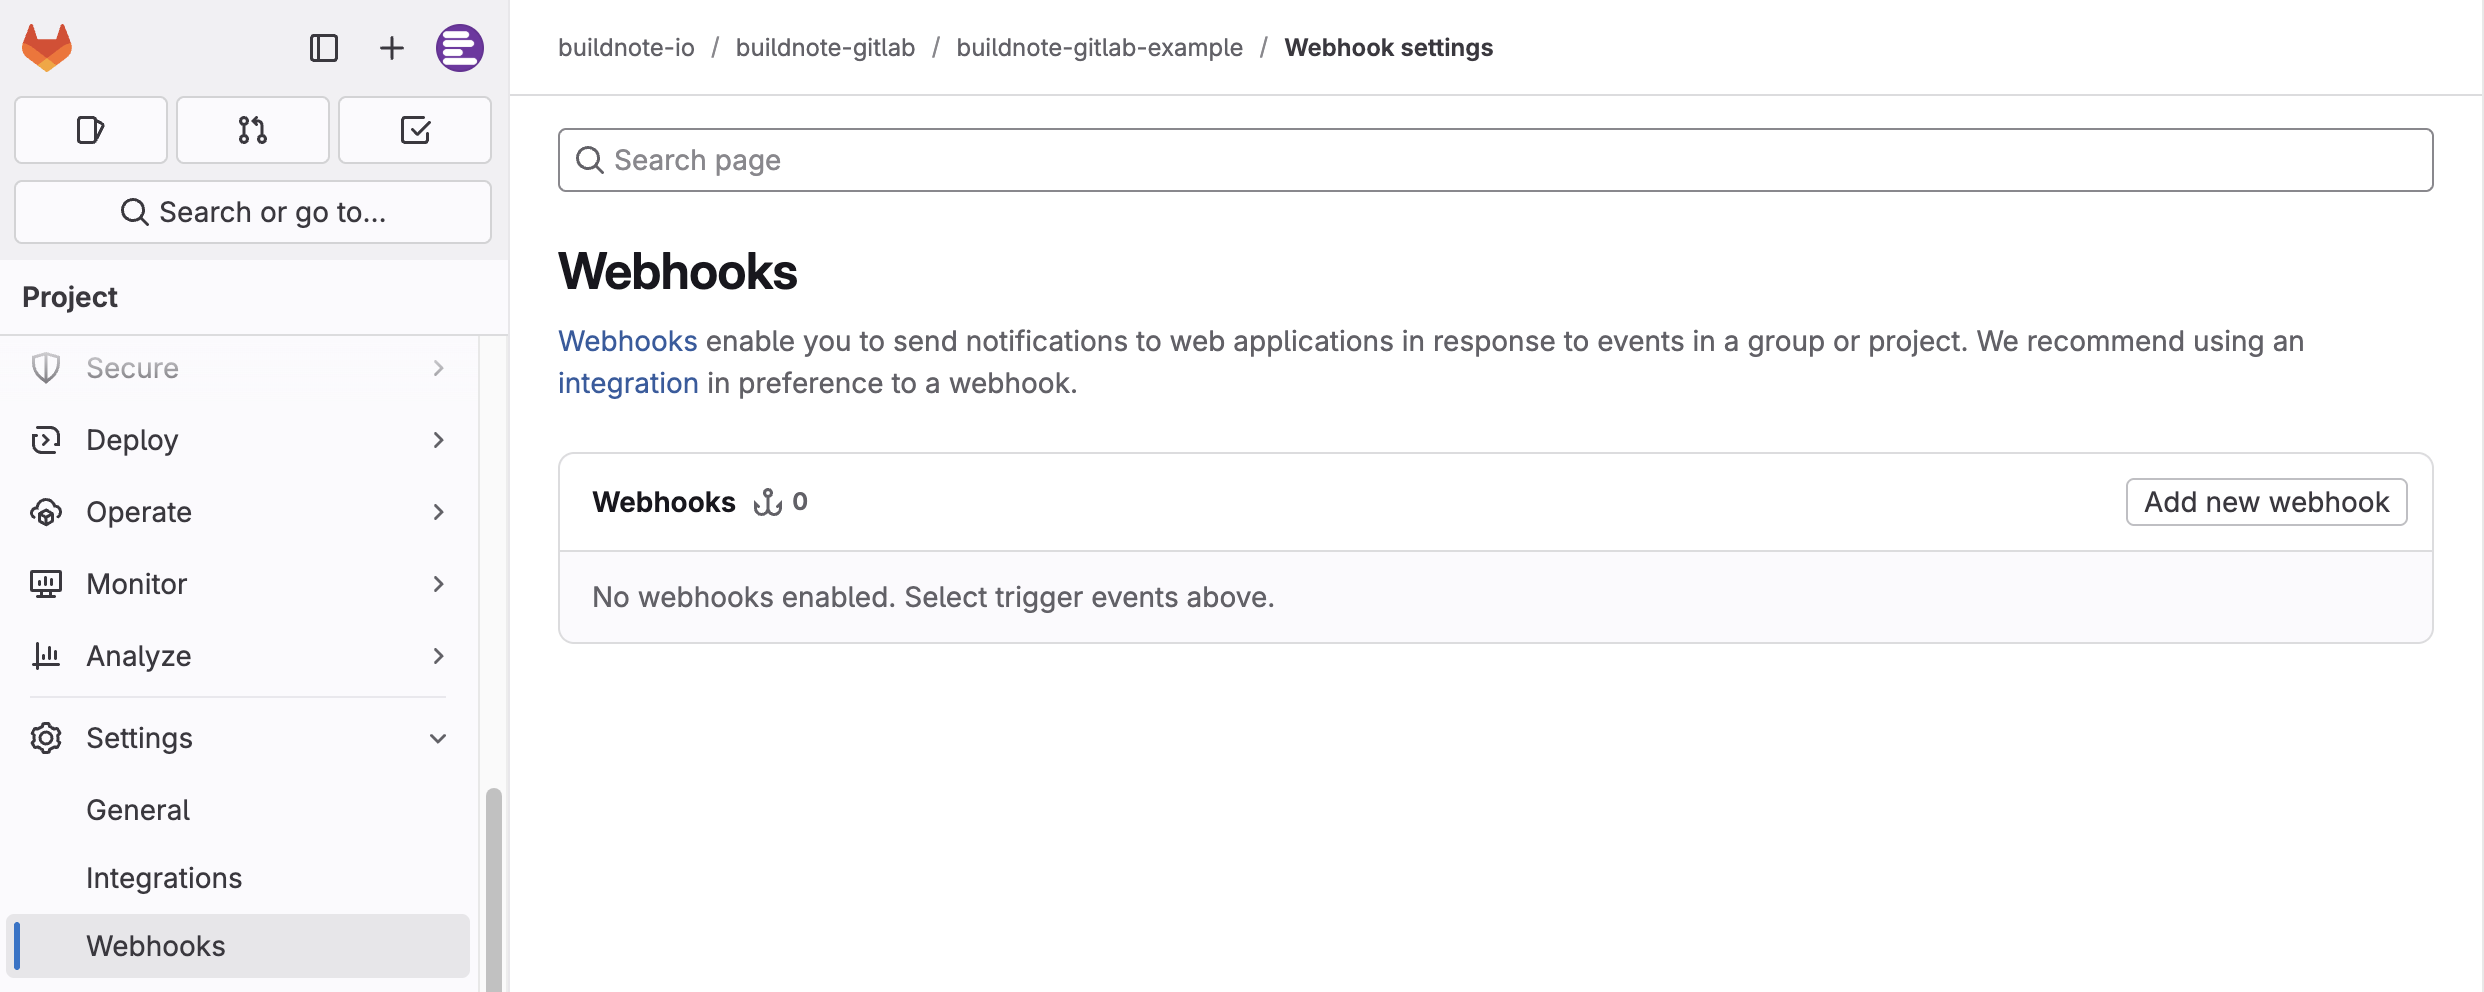
Task: Open the Secure menu label
Action: pos(132,368)
